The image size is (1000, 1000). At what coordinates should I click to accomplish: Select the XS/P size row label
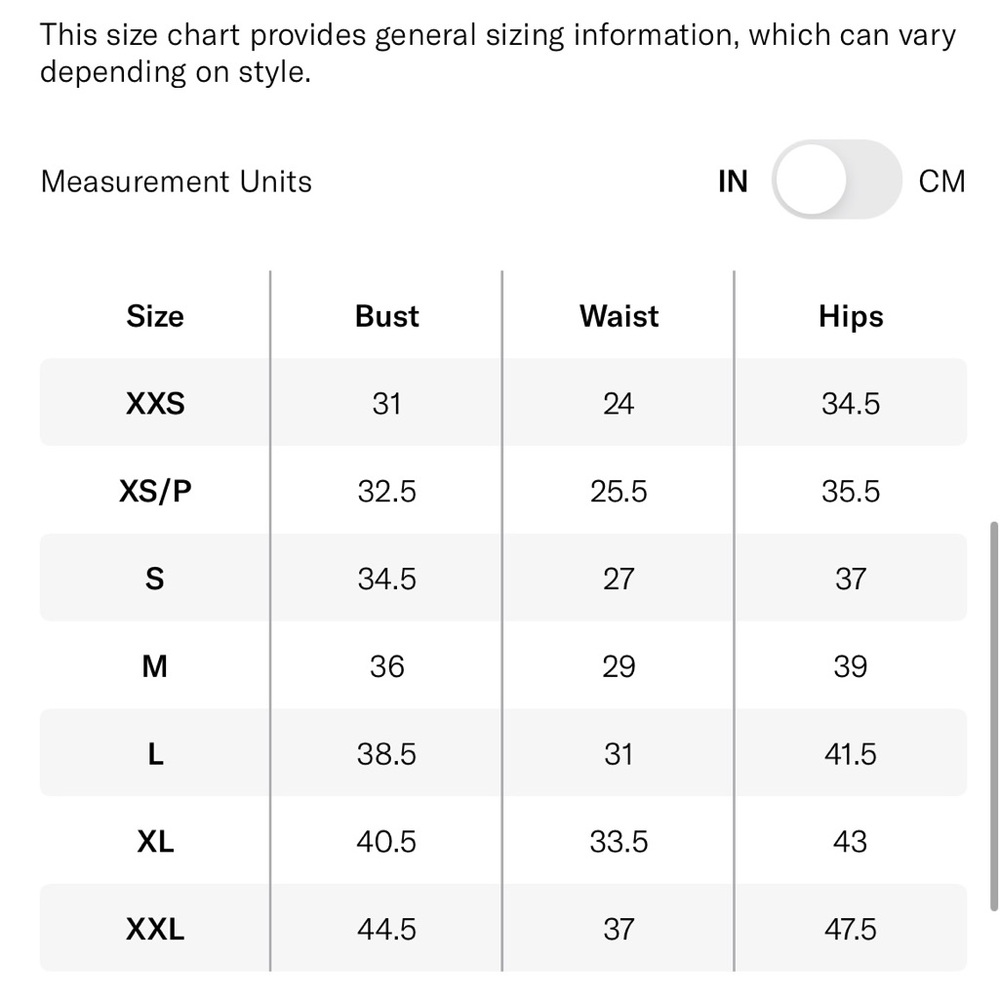pyautogui.click(x=155, y=492)
